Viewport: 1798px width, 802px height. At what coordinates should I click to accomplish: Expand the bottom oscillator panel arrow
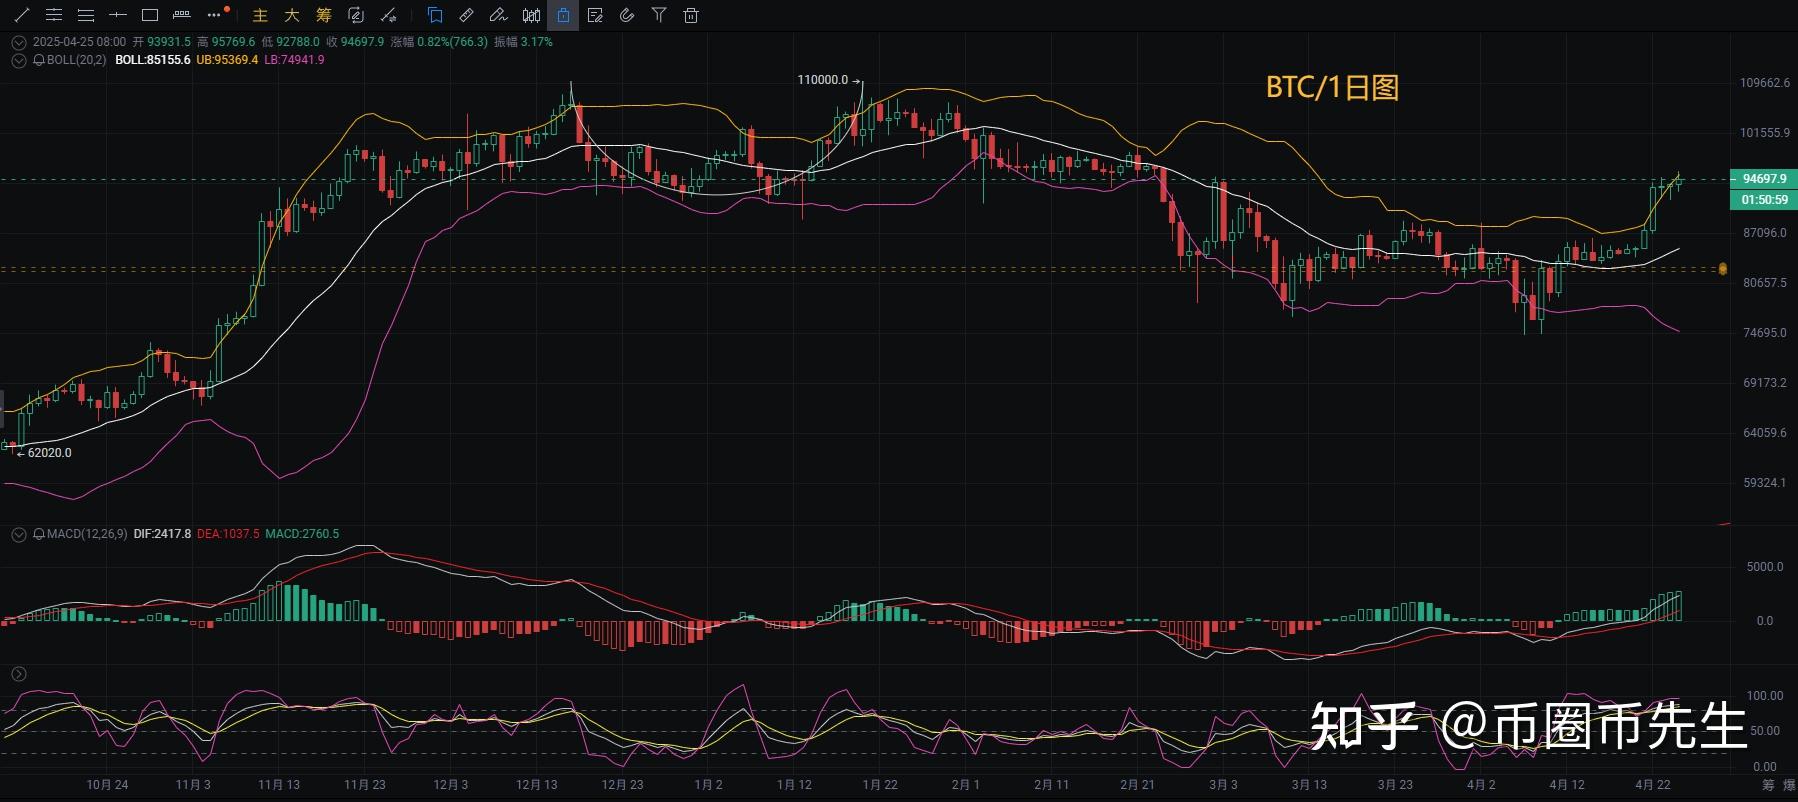point(18,674)
